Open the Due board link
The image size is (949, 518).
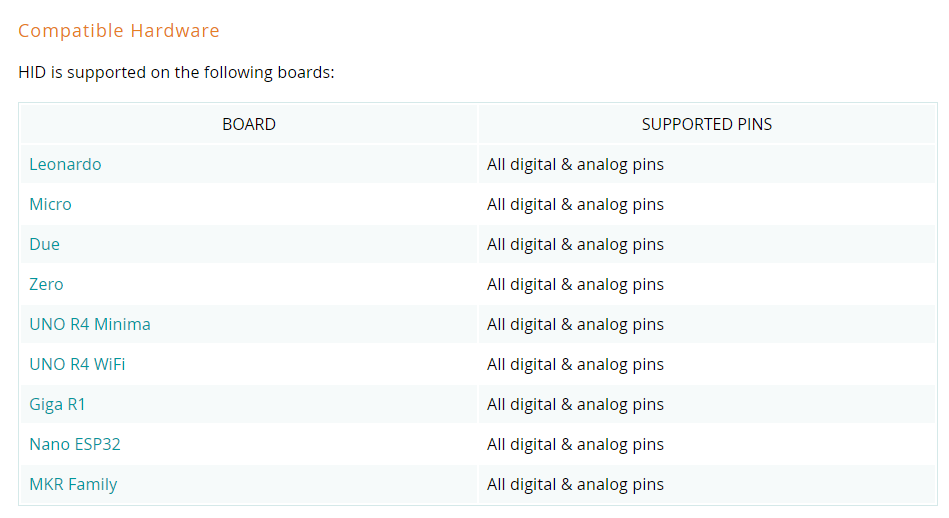(x=45, y=244)
